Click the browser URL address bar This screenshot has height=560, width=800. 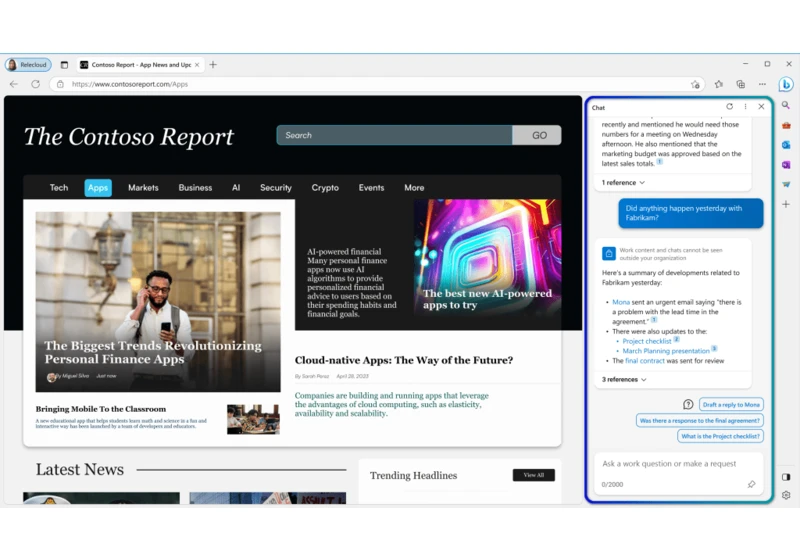[x=377, y=84]
